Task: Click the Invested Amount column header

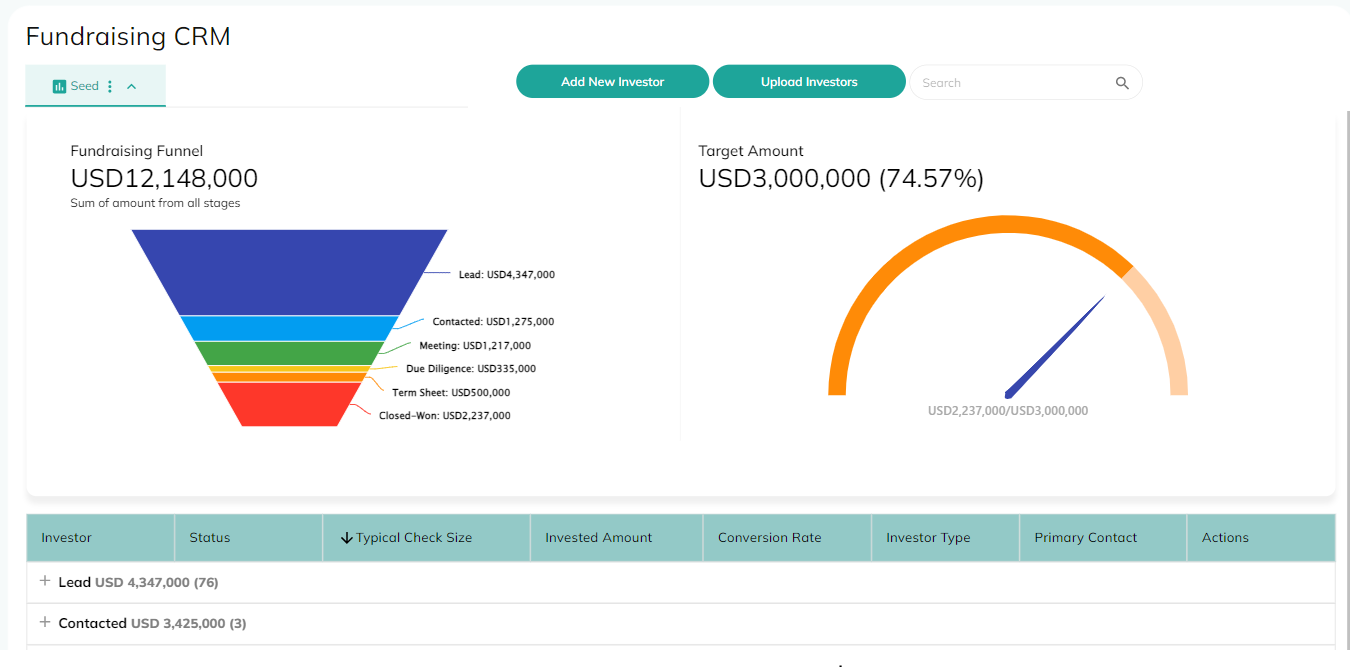Action: pyautogui.click(x=598, y=538)
